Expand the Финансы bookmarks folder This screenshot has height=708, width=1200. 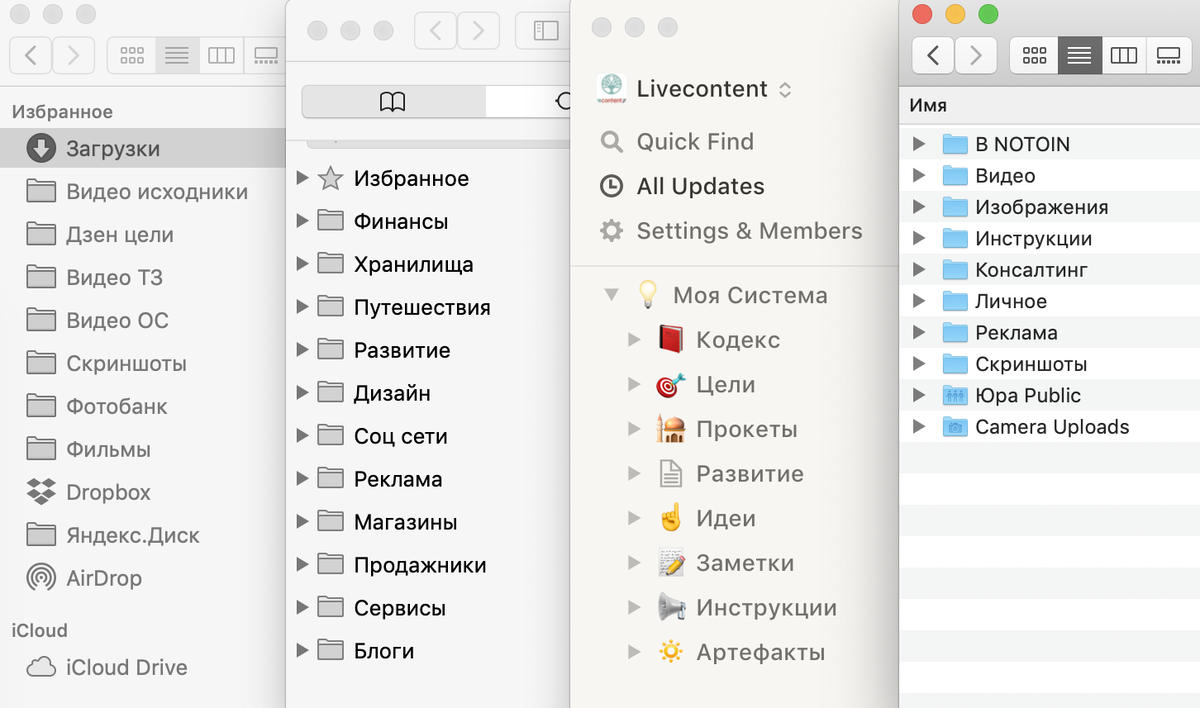point(303,222)
